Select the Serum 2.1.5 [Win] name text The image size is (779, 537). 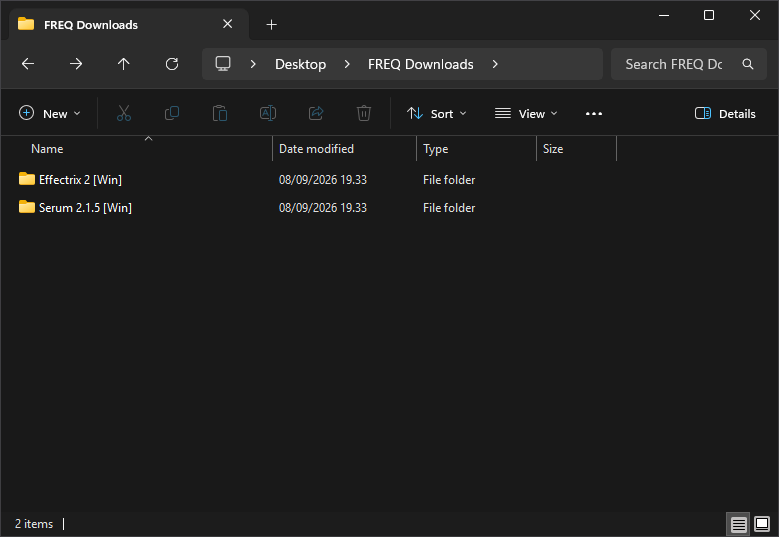click(x=85, y=207)
